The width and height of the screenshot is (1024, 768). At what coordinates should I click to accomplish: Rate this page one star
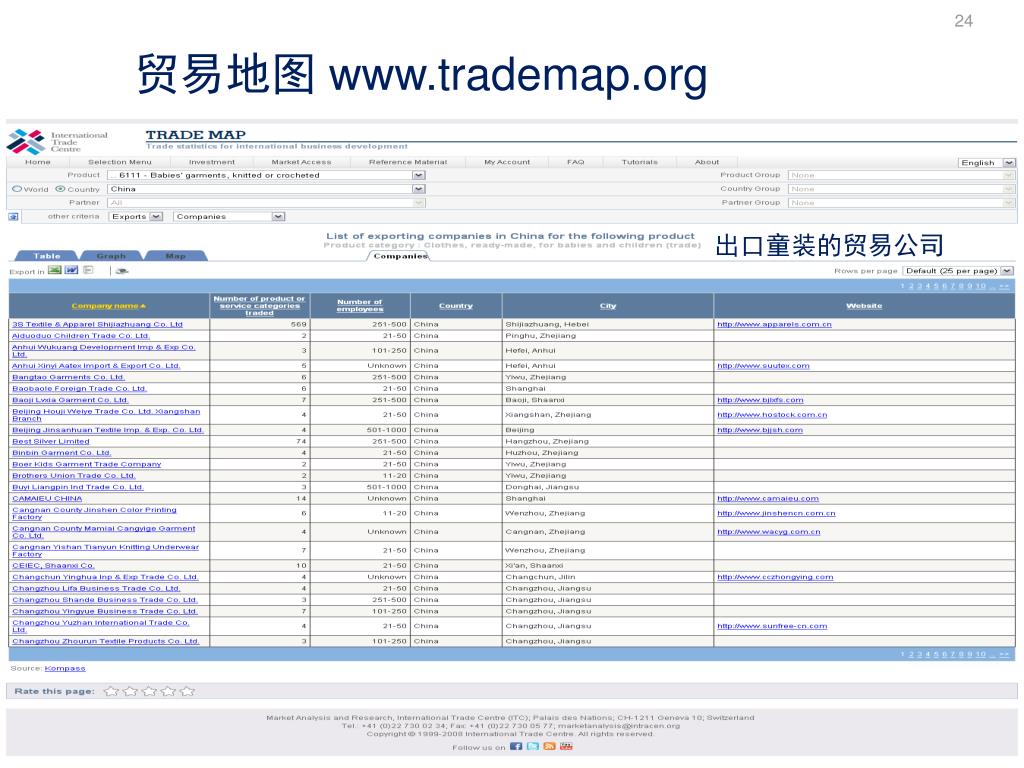tap(111, 691)
